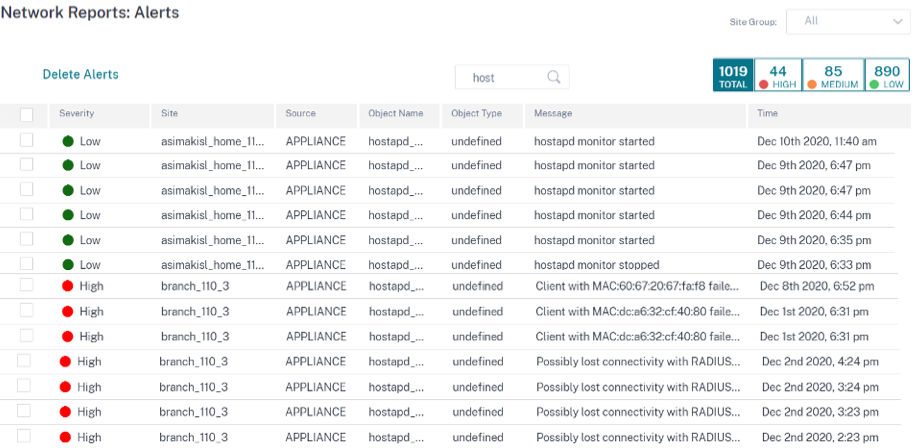Filter by 44 High alerts
The height and width of the screenshot is (448, 916).
pyautogui.click(x=778, y=77)
